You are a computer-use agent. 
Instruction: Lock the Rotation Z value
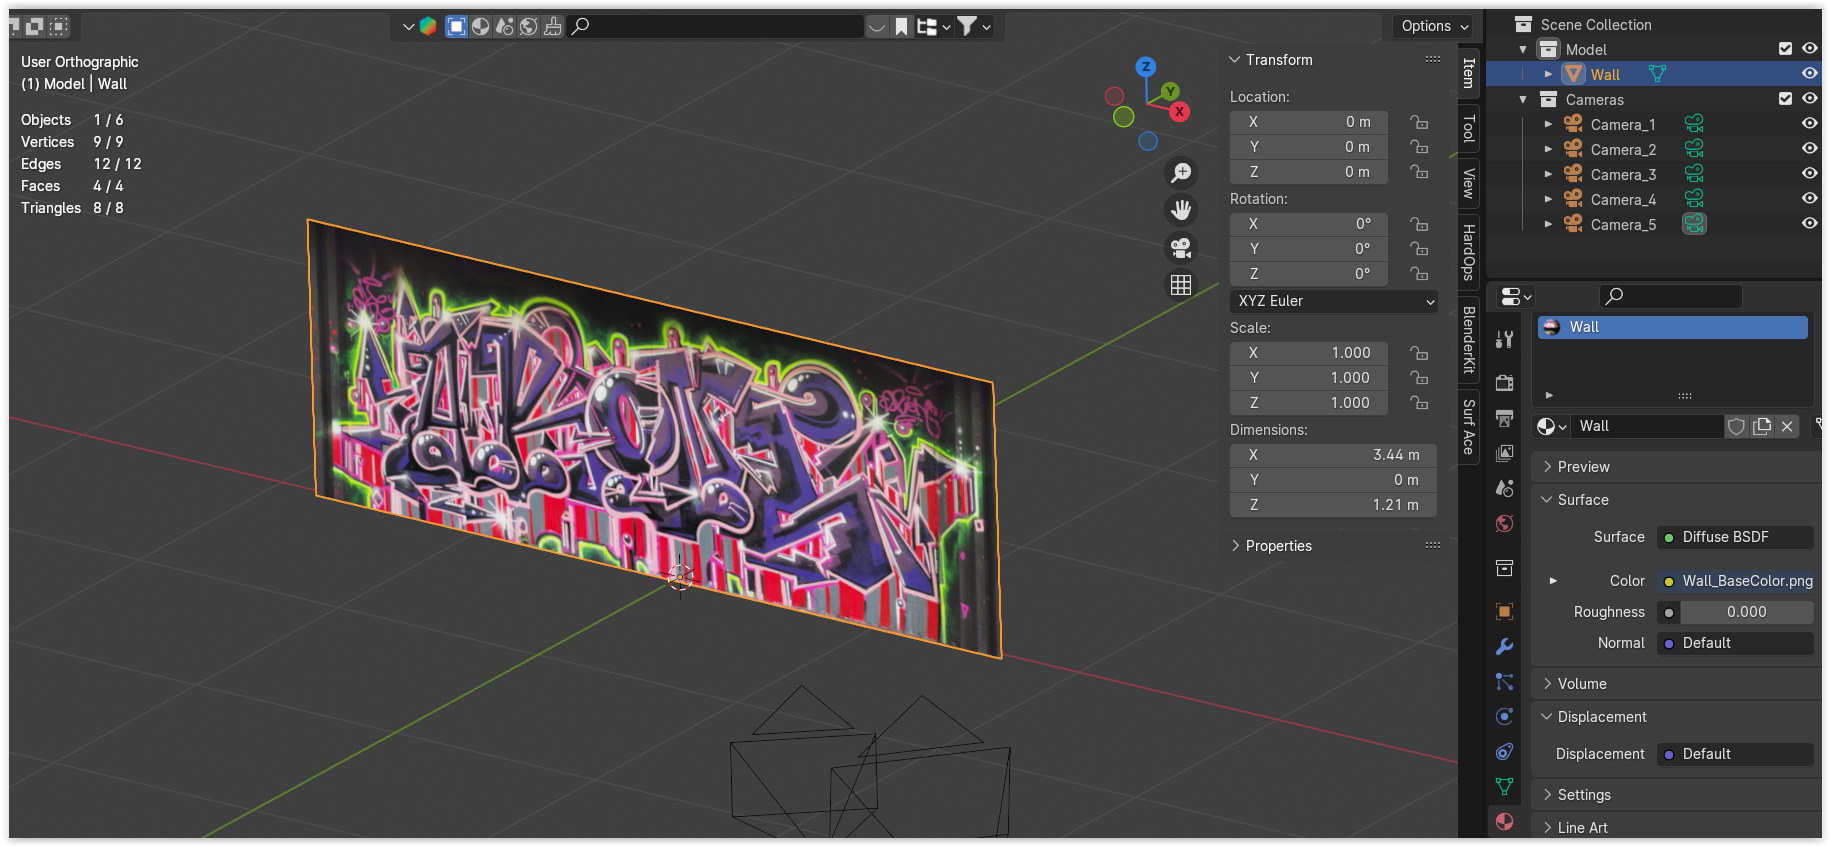[x=1419, y=274]
